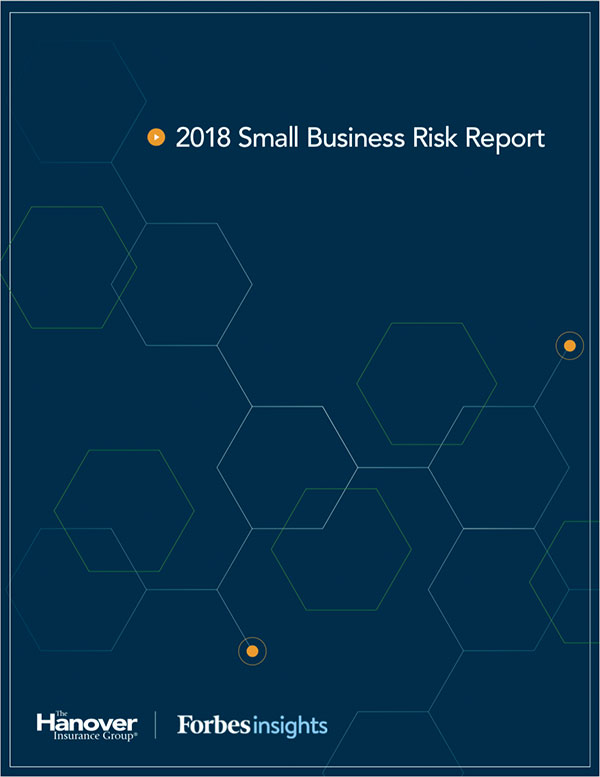Click the orange play icon beside the title
This screenshot has height=777, width=600.
tap(156, 137)
